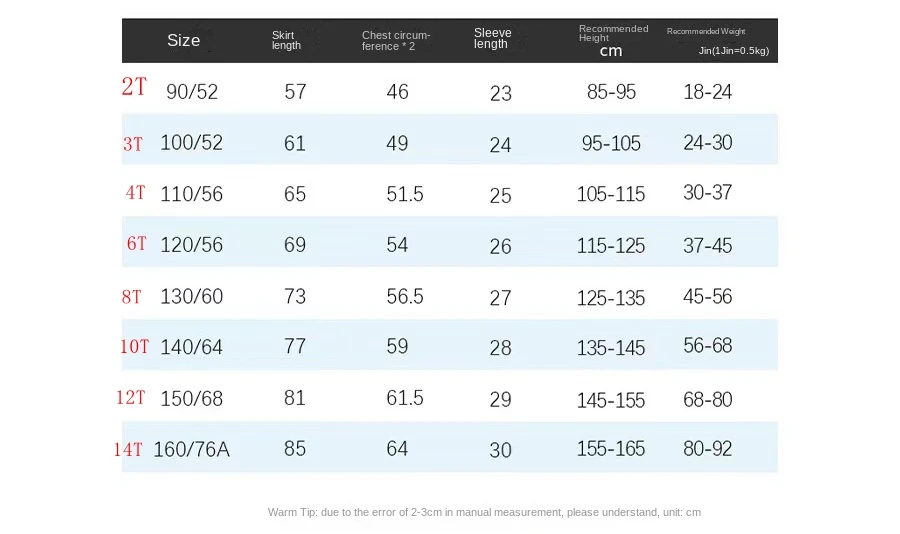Select the red 2T size label
Viewport: 900px width, 534px height.
click(x=134, y=87)
